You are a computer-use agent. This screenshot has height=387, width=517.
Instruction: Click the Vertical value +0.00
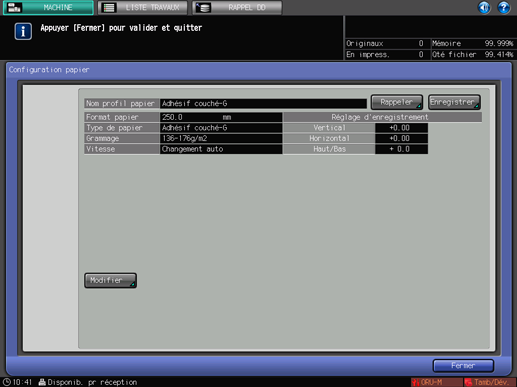pyautogui.click(x=401, y=128)
